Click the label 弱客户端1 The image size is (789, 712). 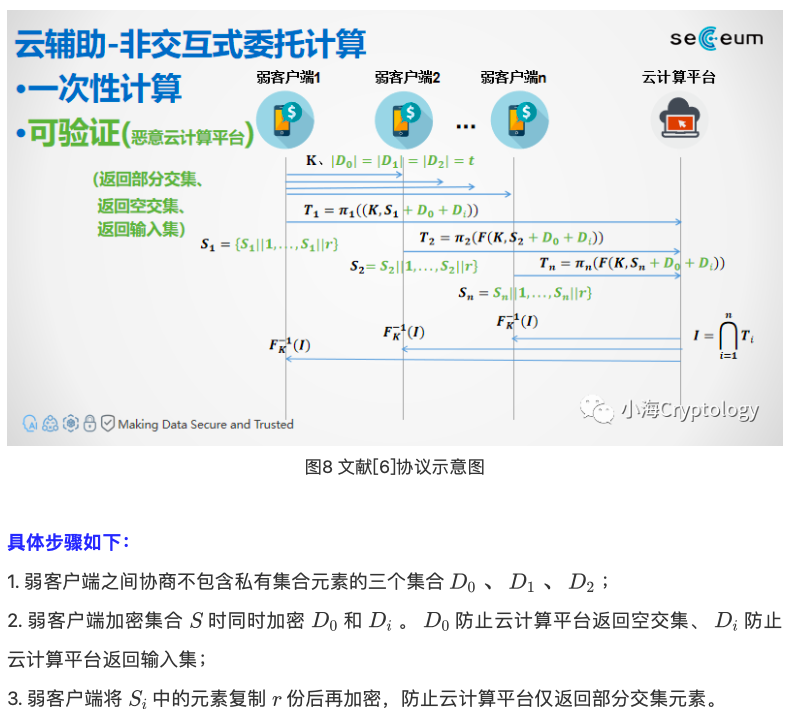pos(288,77)
